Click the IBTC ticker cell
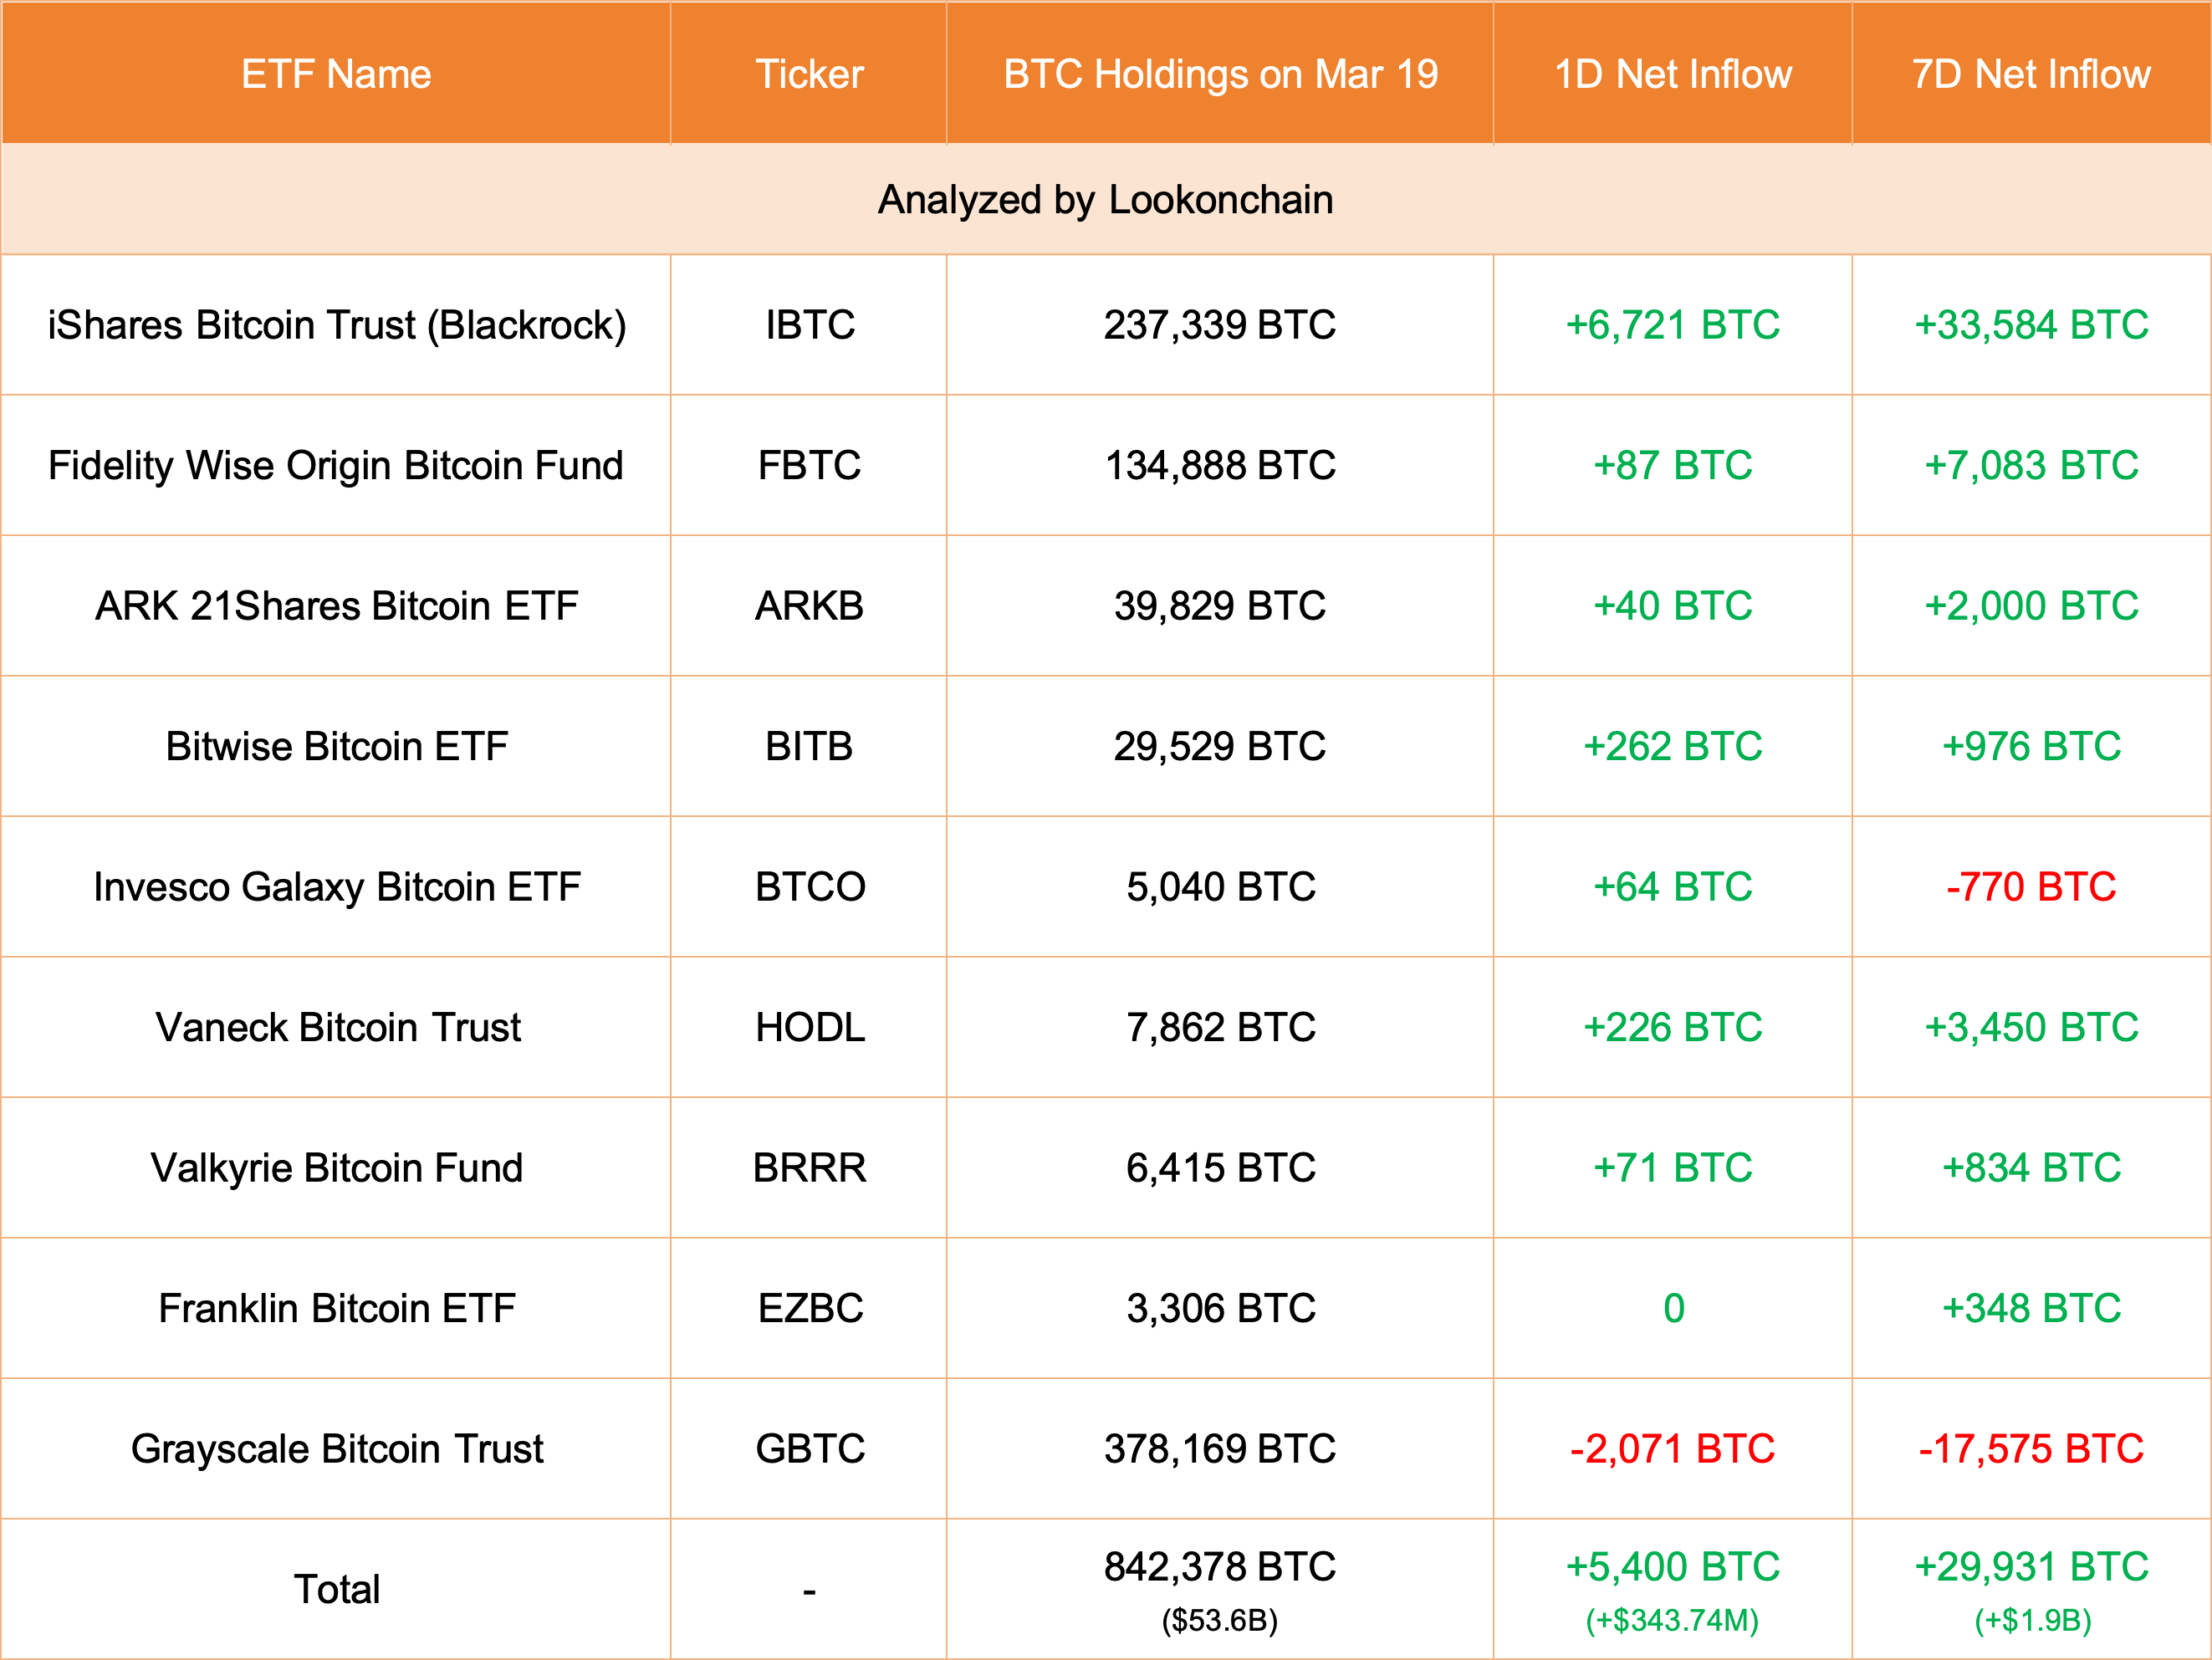2212x1660 pixels. [x=810, y=325]
